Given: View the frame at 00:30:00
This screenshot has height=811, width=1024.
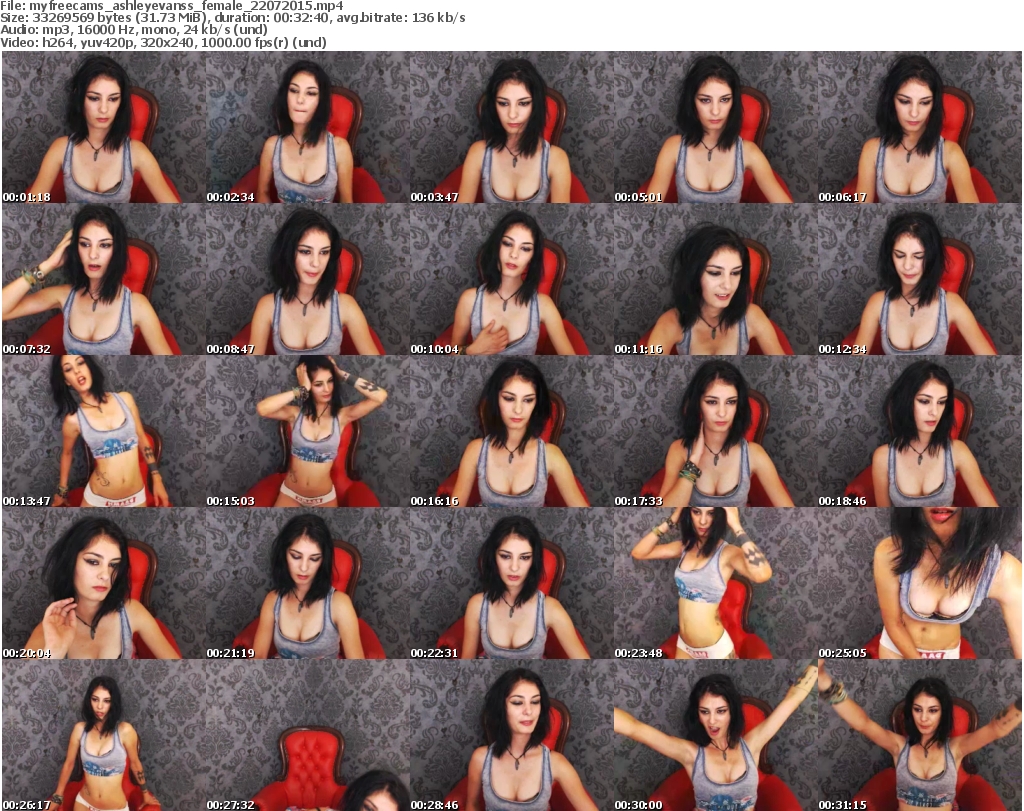Looking at the screenshot, I should (x=716, y=735).
